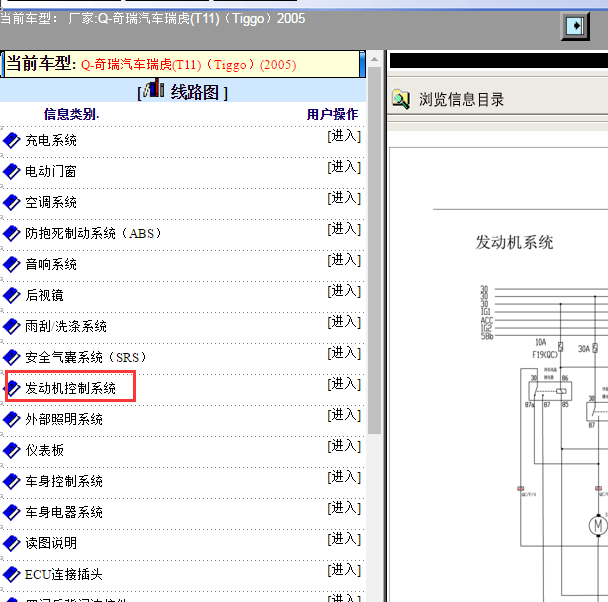
Task: Select the 音响系统 category text
Action: [51, 264]
